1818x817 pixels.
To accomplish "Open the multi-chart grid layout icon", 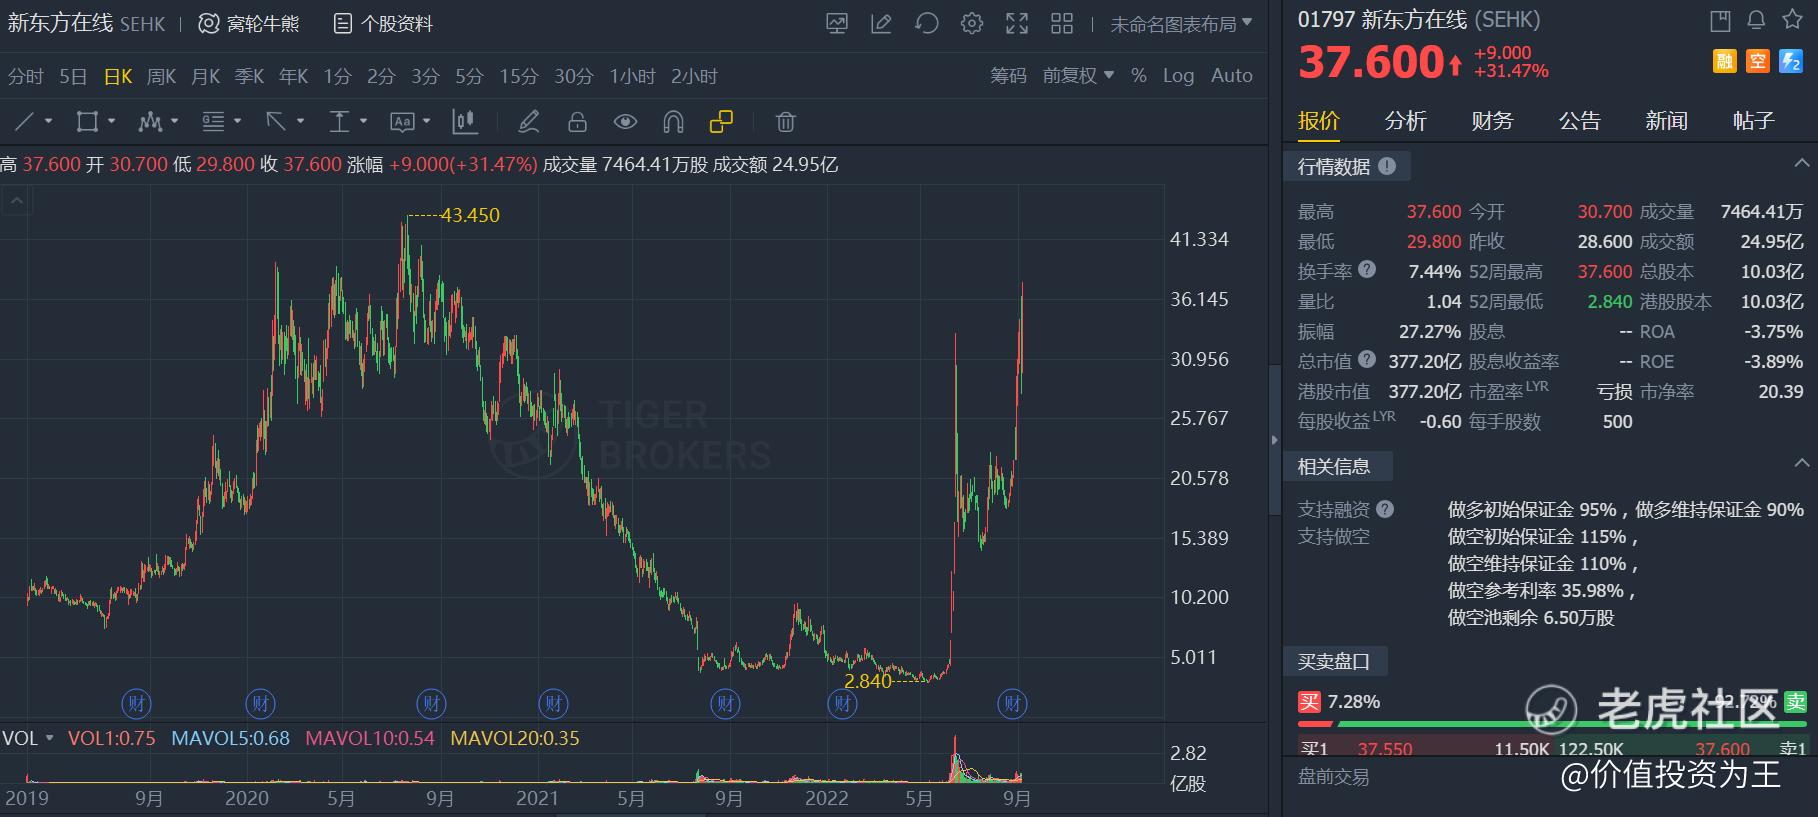I will [1062, 24].
